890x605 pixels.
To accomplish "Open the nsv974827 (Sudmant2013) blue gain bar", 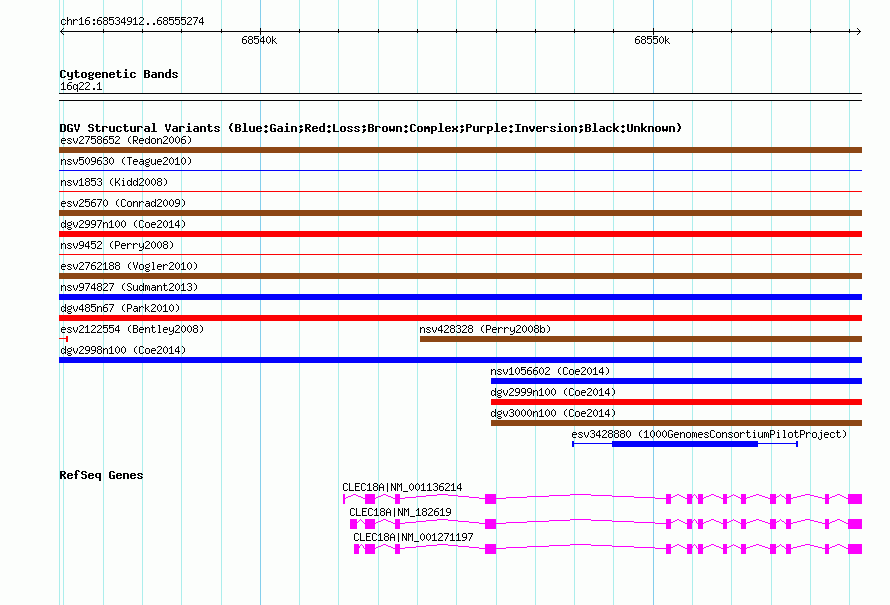I will pyautogui.click(x=460, y=297).
